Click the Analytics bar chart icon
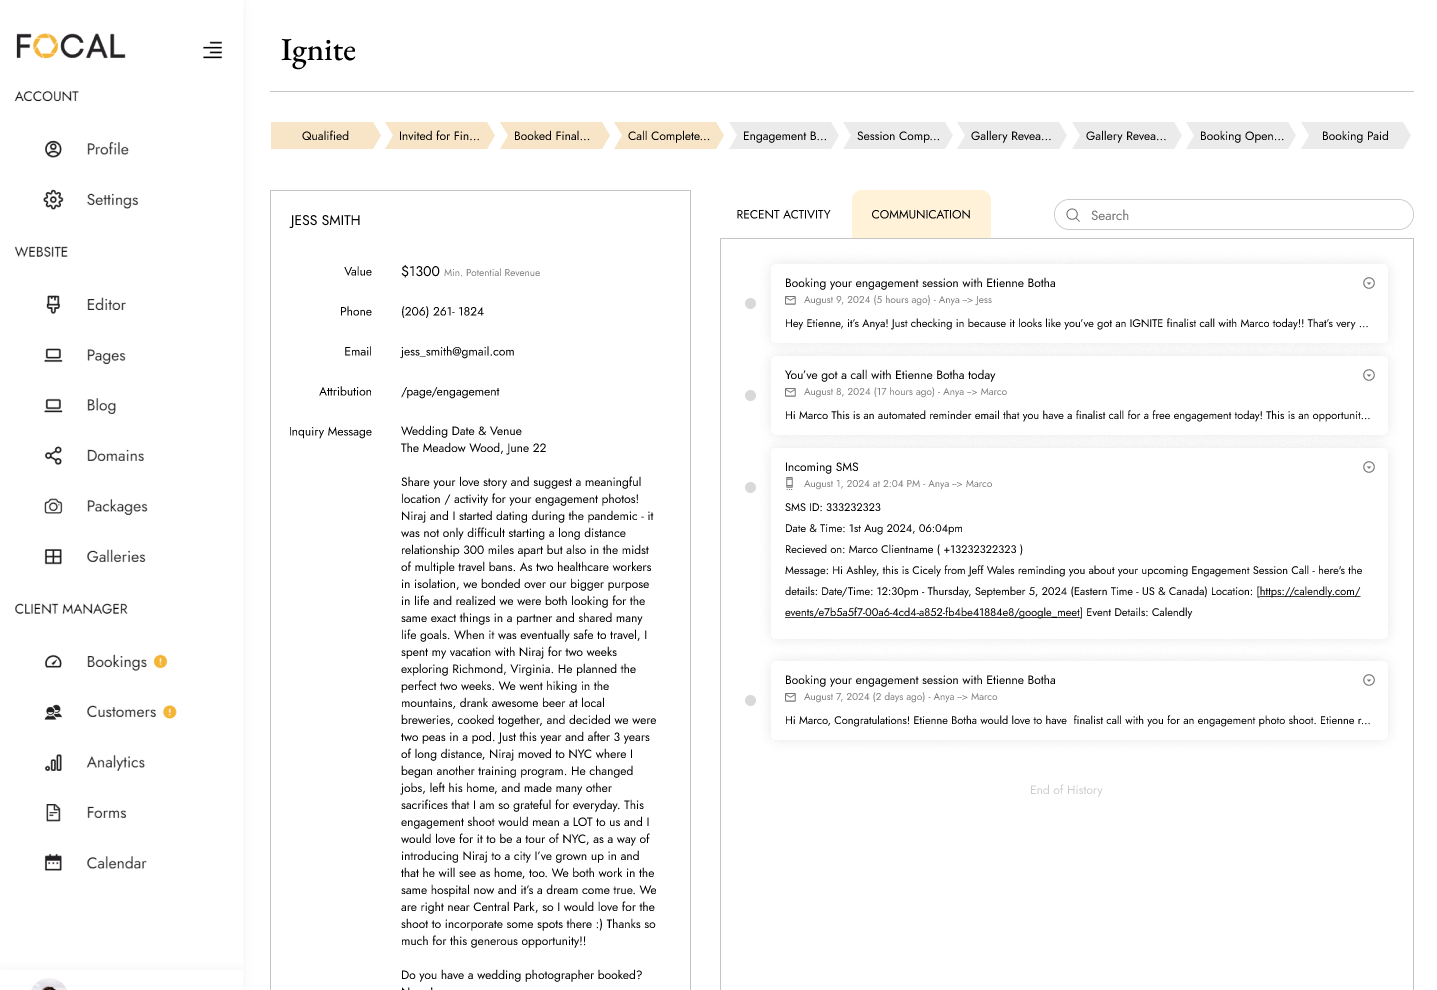1437x990 pixels. coord(53,762)
